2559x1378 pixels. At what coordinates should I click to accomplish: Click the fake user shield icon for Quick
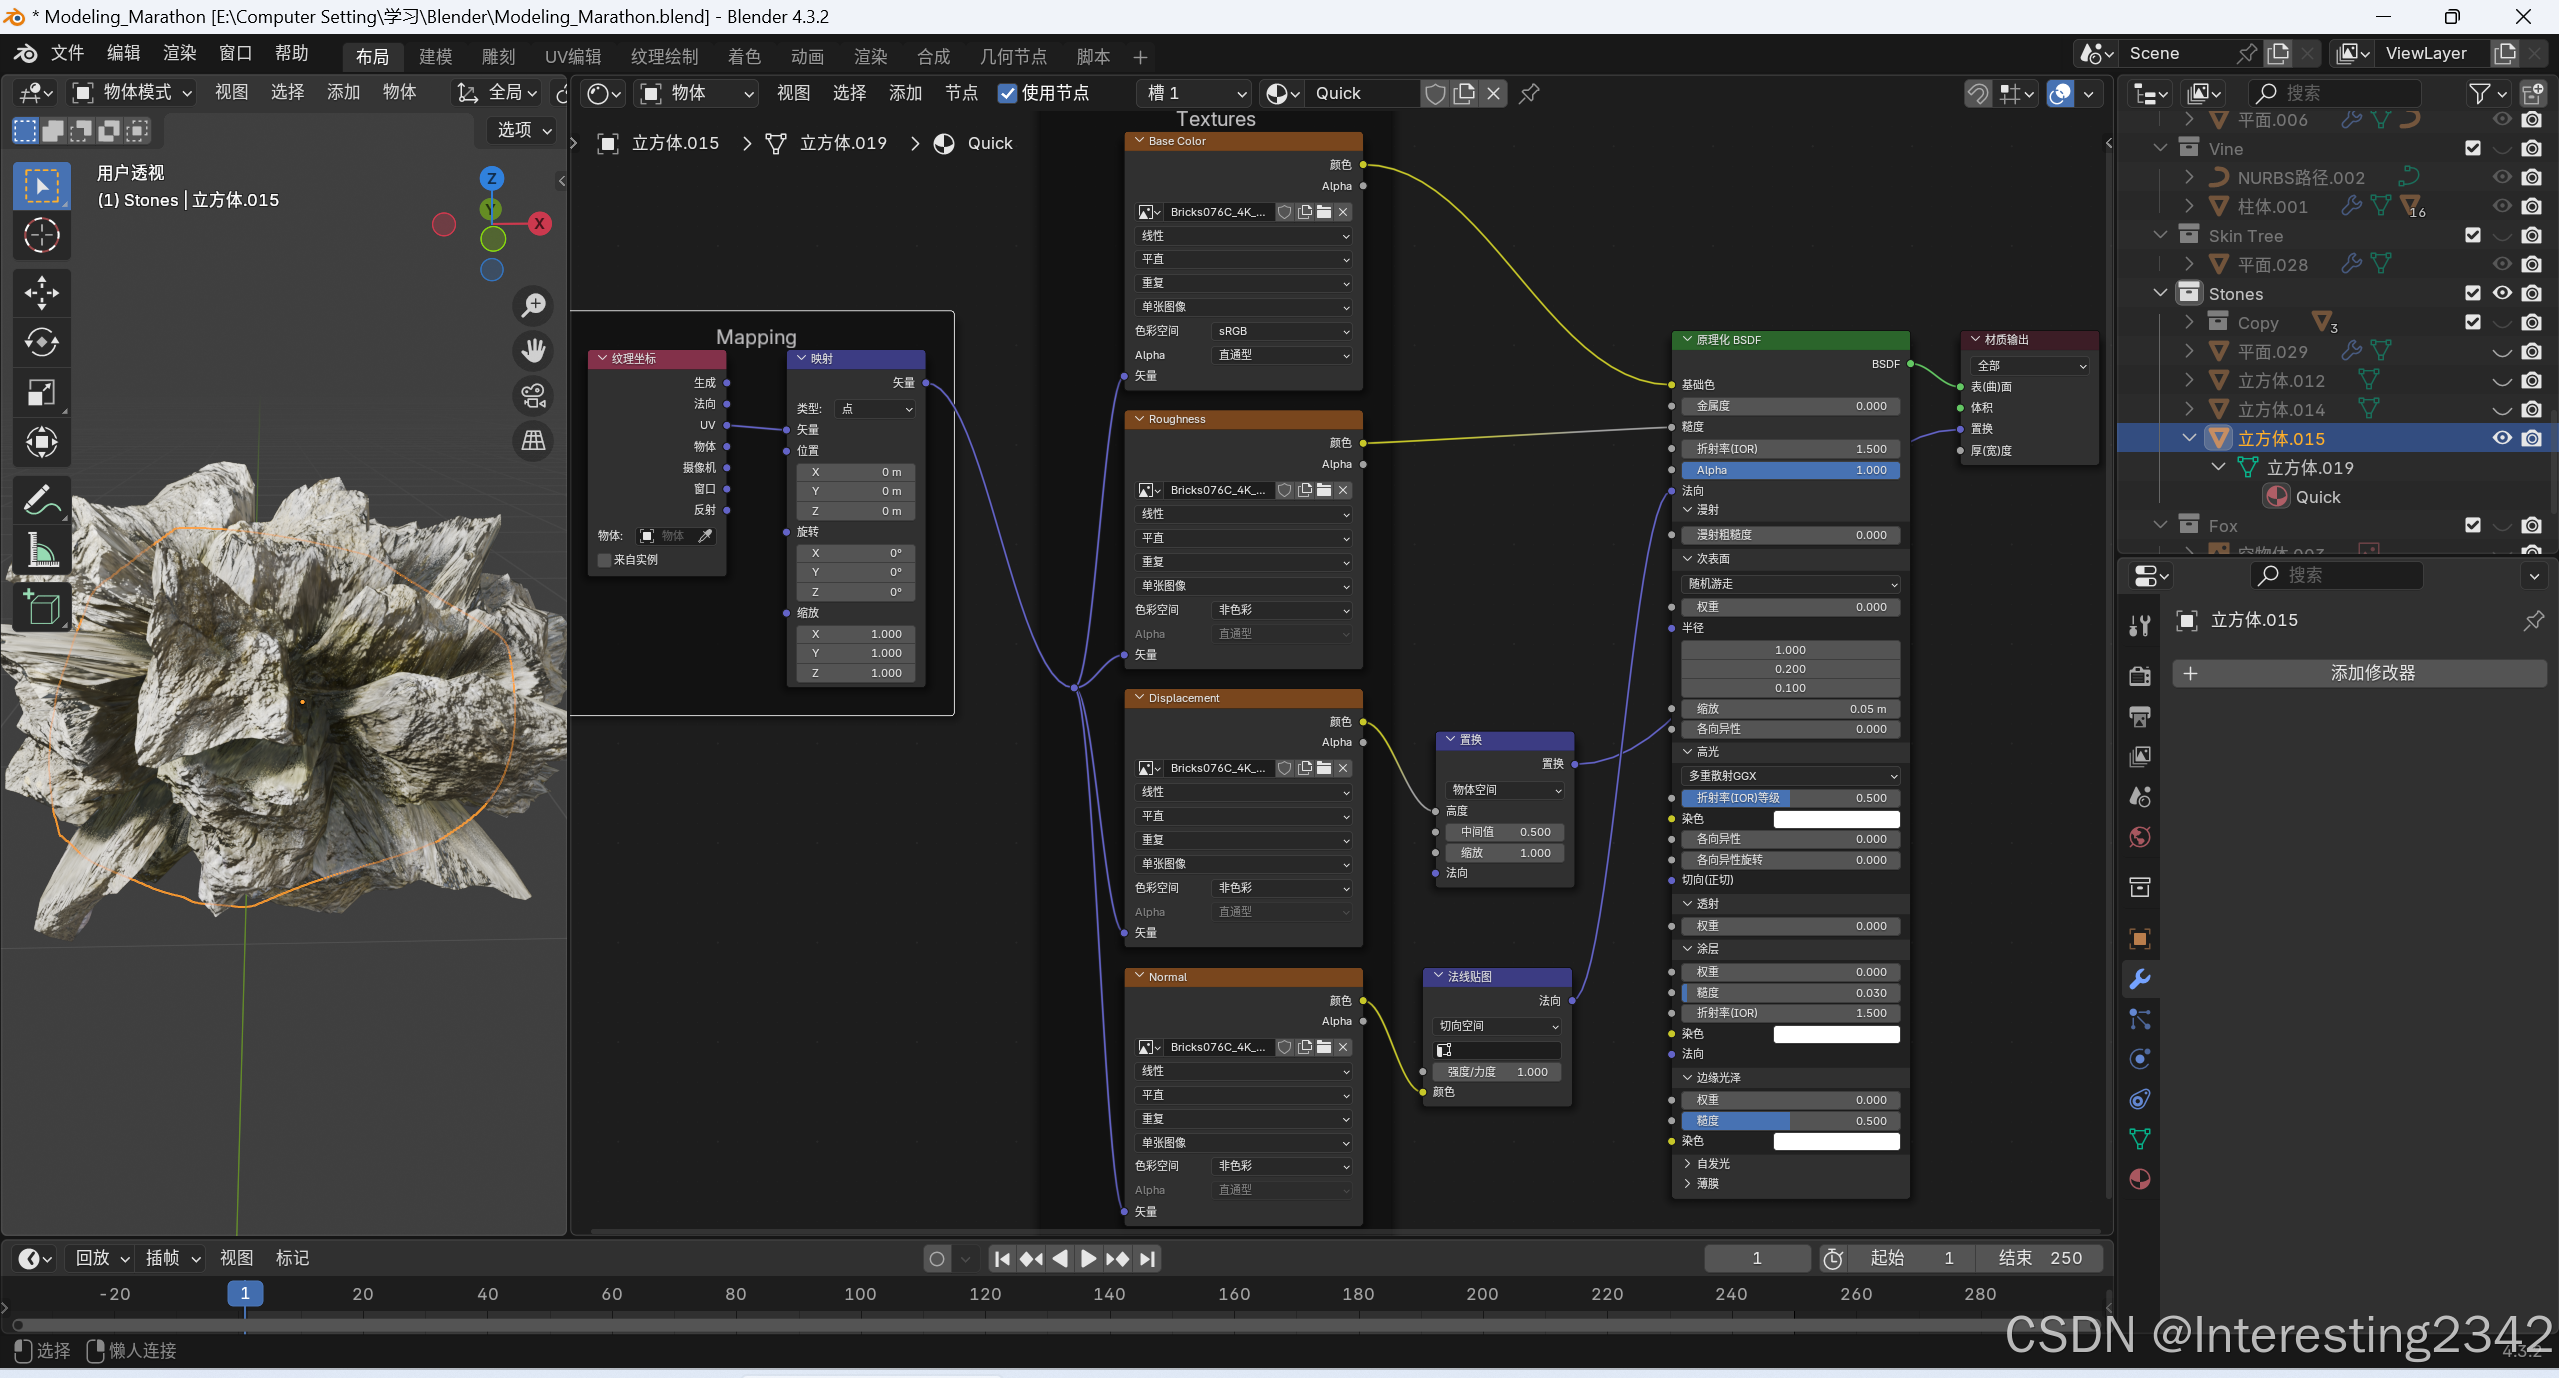[1435, 94]
